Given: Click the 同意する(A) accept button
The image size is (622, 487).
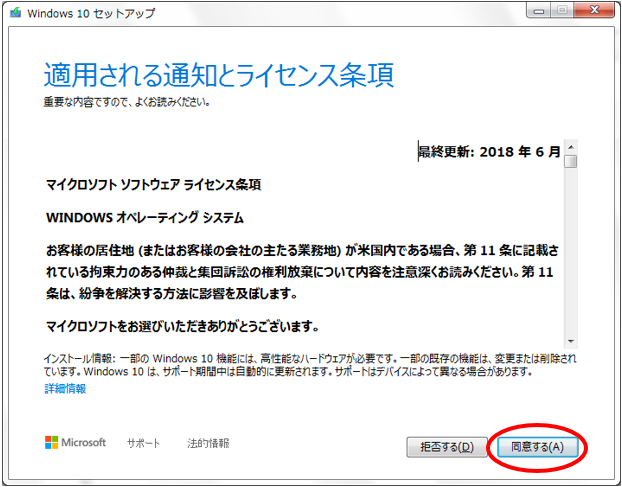Looking at the screenshot, I should pos(538,447).
